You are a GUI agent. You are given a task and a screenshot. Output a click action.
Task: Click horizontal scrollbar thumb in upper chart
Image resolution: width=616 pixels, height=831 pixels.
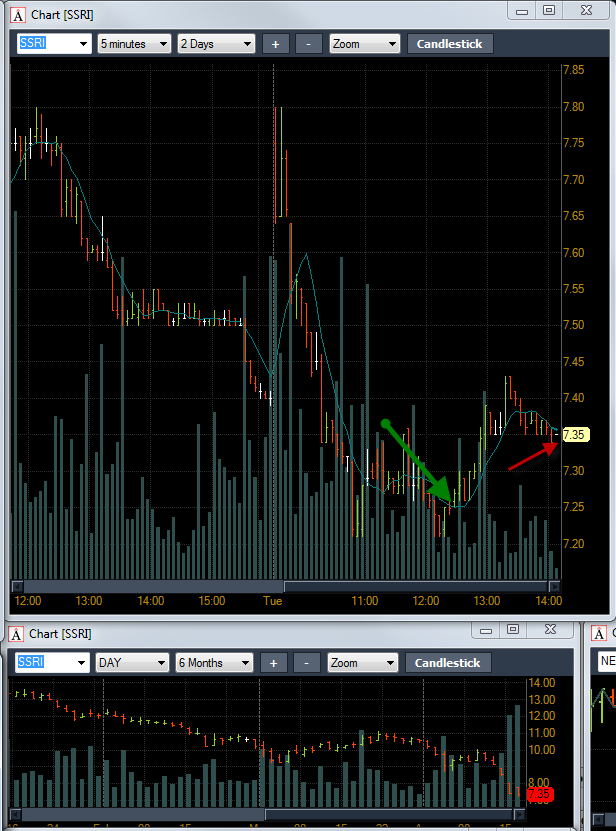[416, 586]
